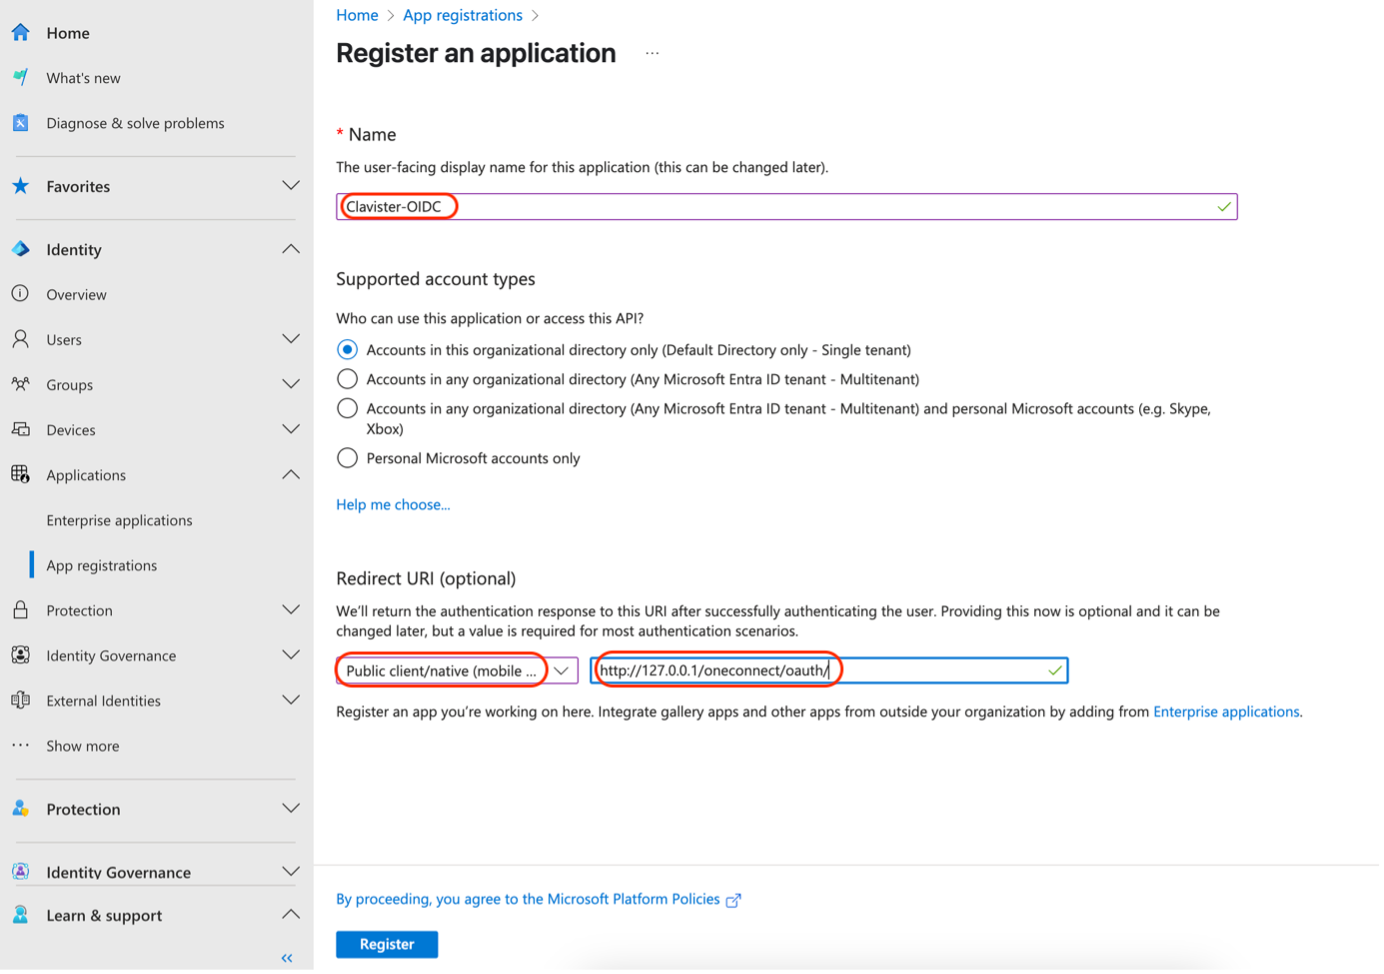Click the bottom Protection section icon

click(20, 808)
